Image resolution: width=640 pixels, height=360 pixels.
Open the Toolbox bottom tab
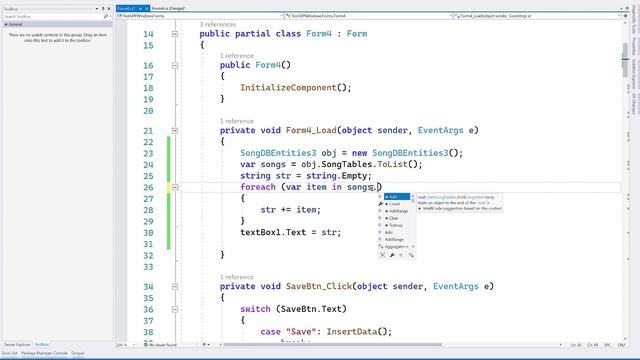42,345
